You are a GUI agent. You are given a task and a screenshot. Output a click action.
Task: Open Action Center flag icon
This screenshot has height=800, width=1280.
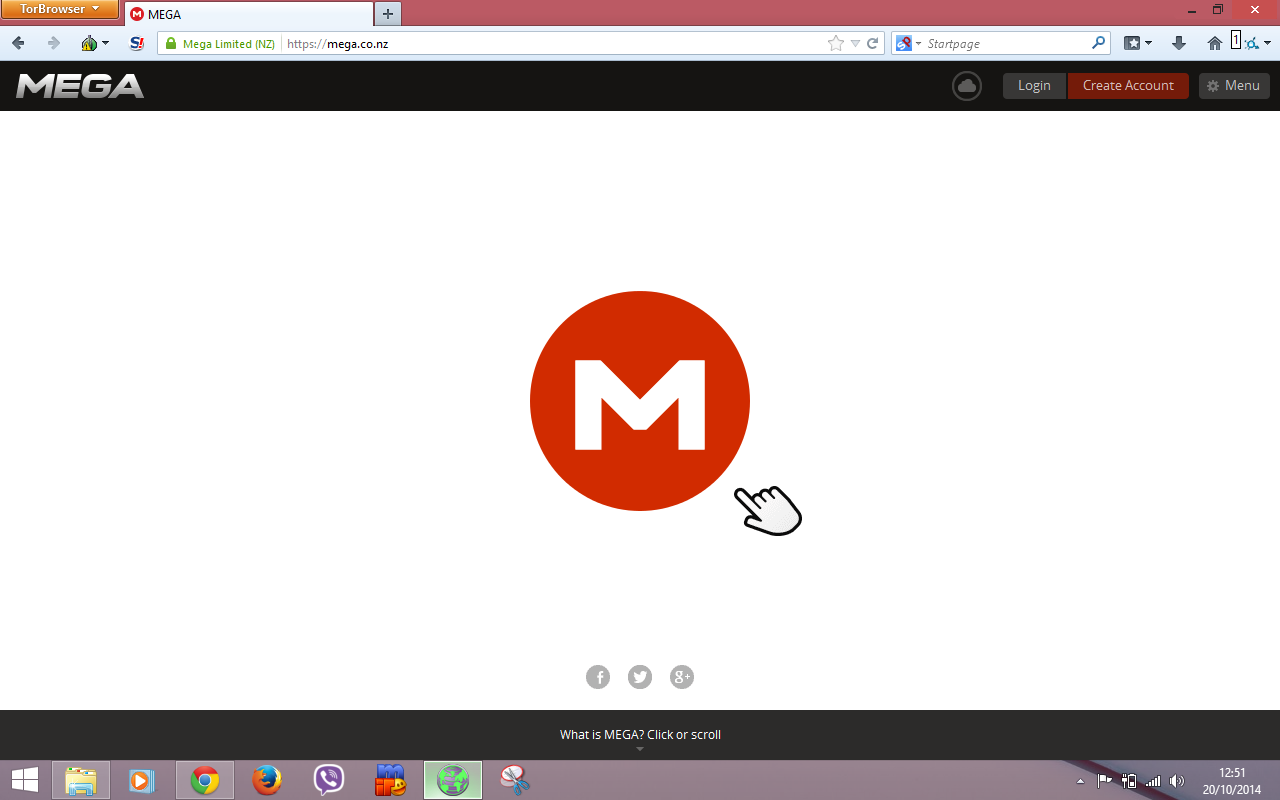click(1105, 781)
